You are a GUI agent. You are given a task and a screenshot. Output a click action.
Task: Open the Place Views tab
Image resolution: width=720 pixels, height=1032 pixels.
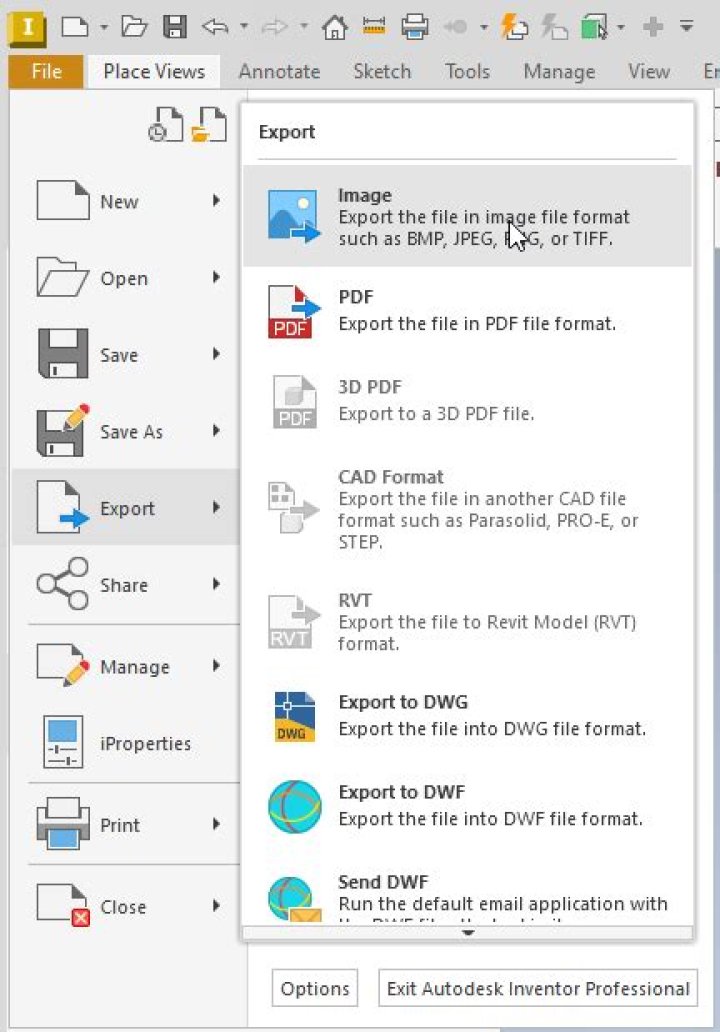[154, 71]
